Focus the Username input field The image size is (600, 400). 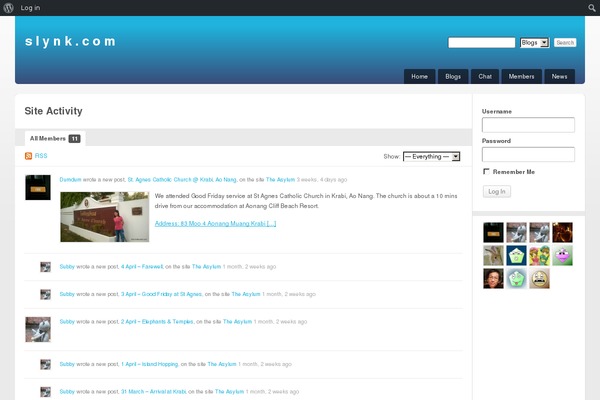(x=528, y=125)
